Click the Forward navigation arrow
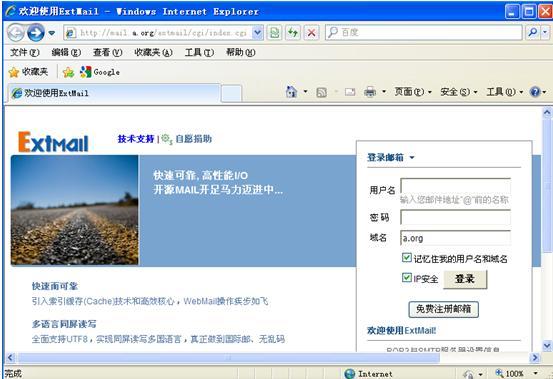 click(x=36, y=33)
